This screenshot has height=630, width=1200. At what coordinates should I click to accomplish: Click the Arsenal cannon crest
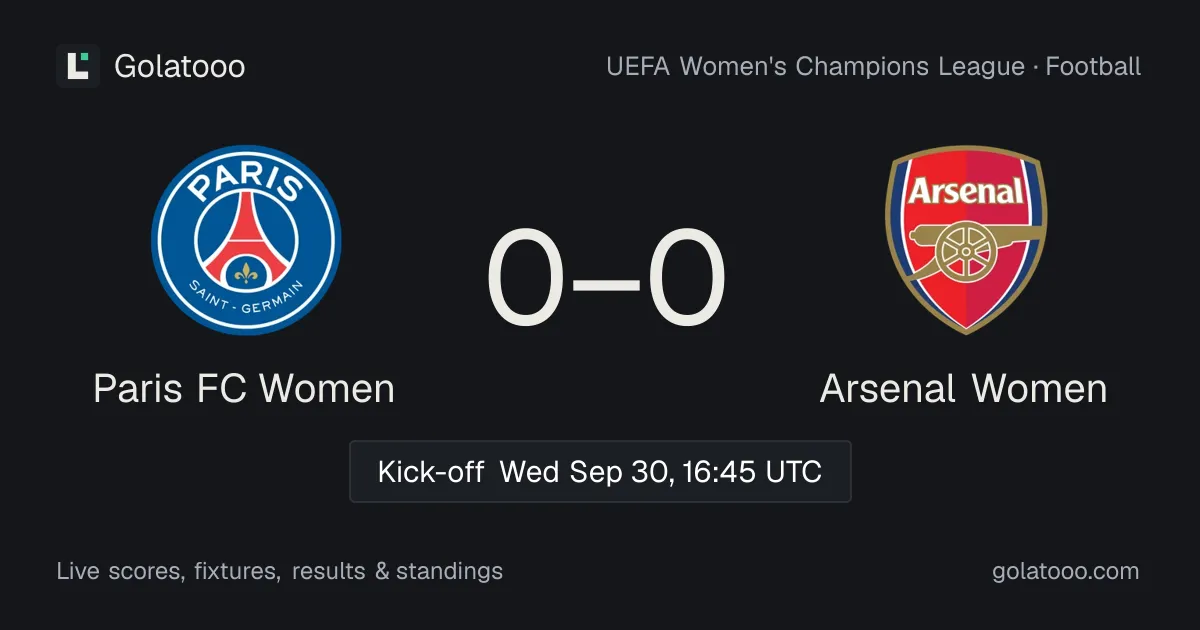click(965, 240)
